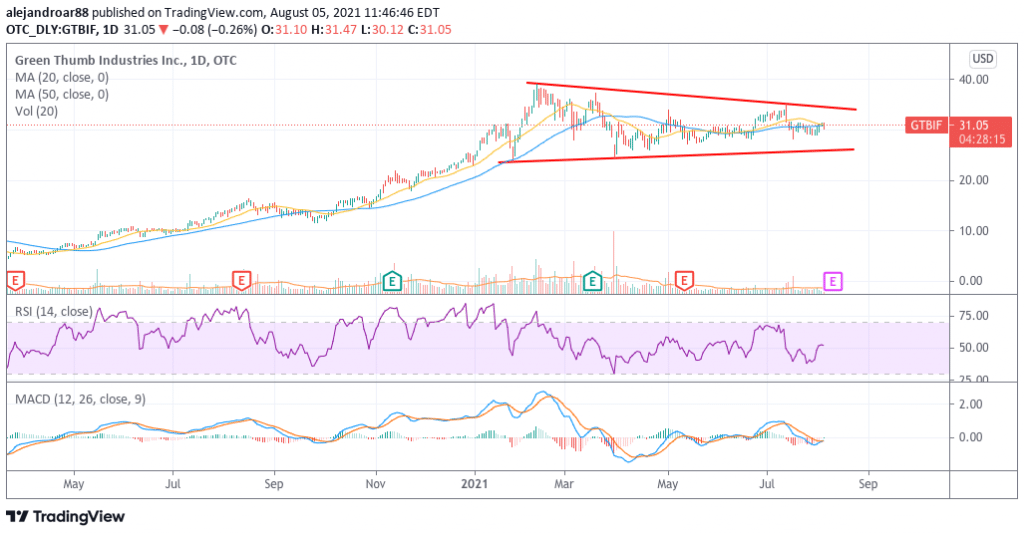
Task: Click the L:30.12 low value in the header
Action: tap(381, 29)
